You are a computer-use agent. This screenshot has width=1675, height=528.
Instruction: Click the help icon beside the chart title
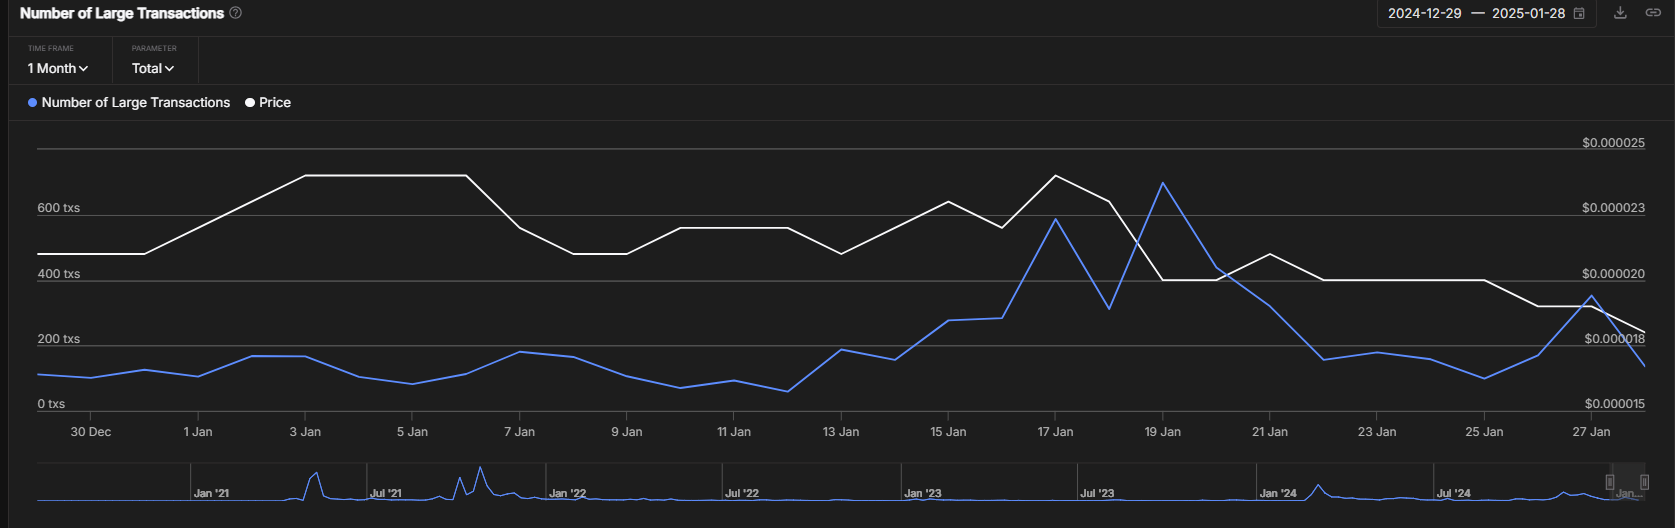coord(236,13)
